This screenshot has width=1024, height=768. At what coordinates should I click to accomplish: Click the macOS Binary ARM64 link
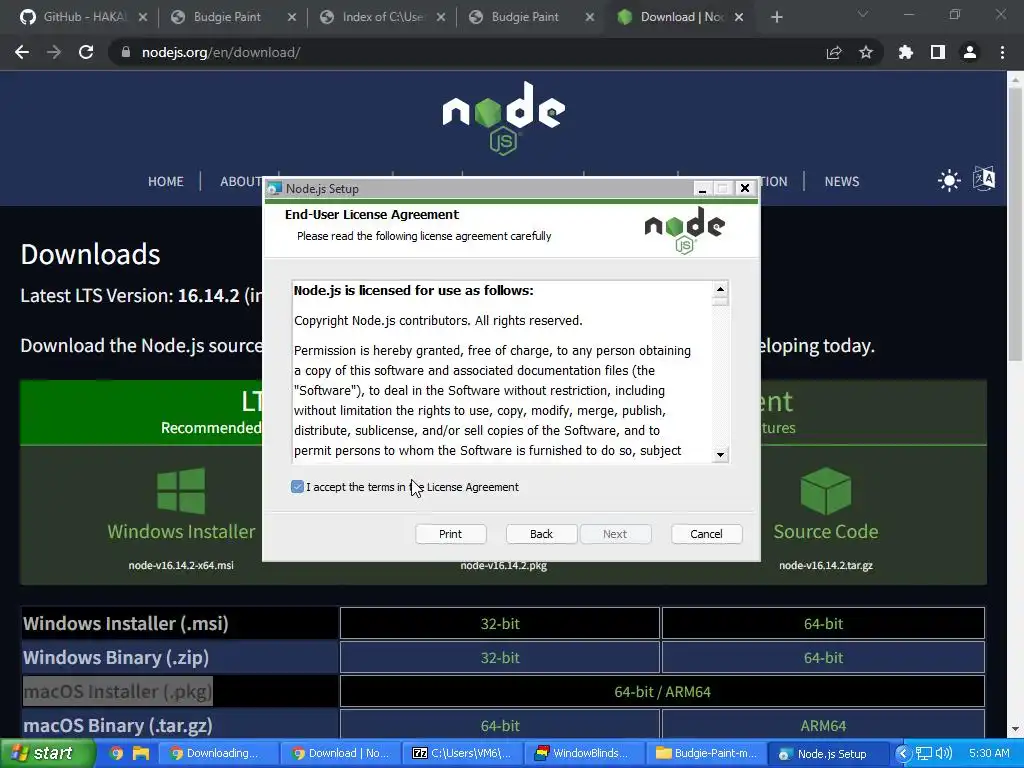tap(823, 725)
